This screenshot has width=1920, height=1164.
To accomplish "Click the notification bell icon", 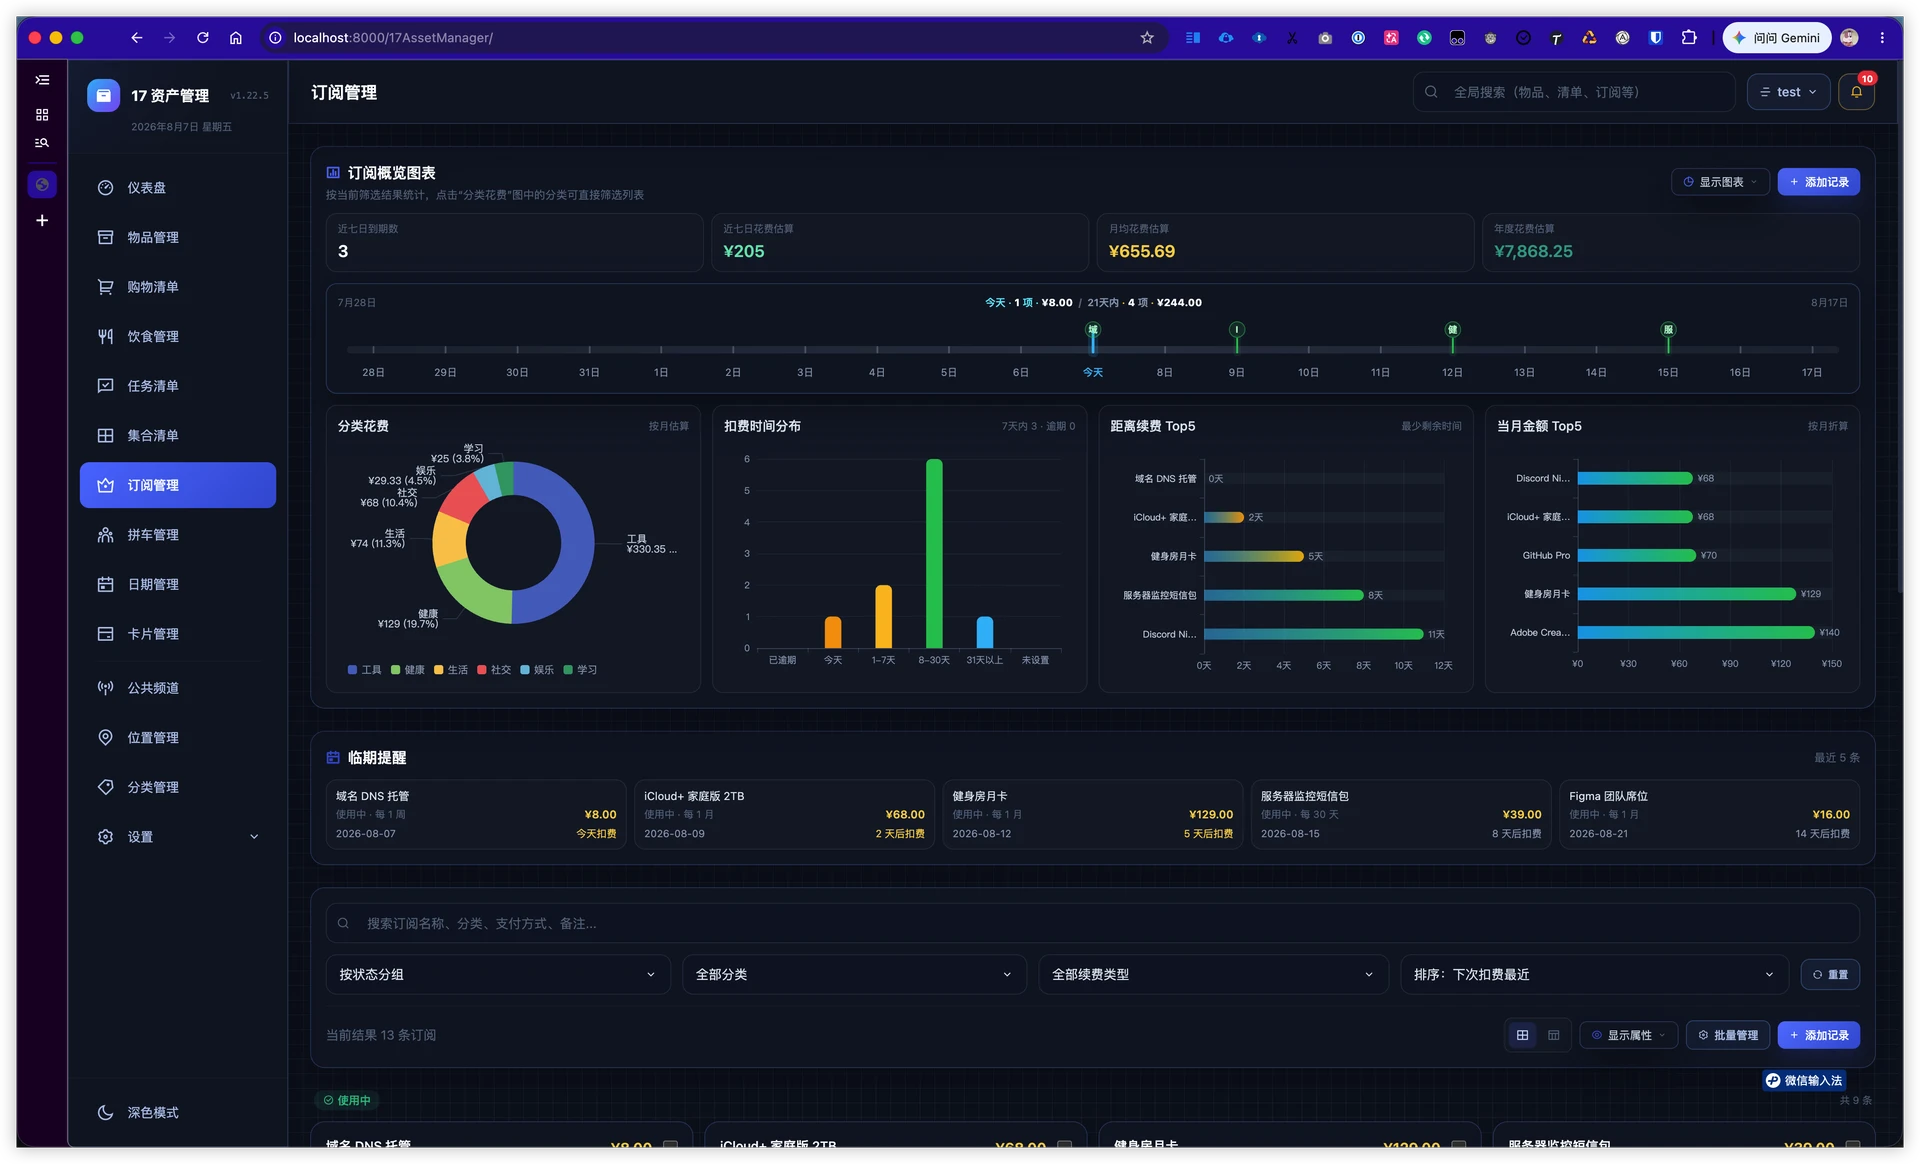I will click(x=1856, y=92).
